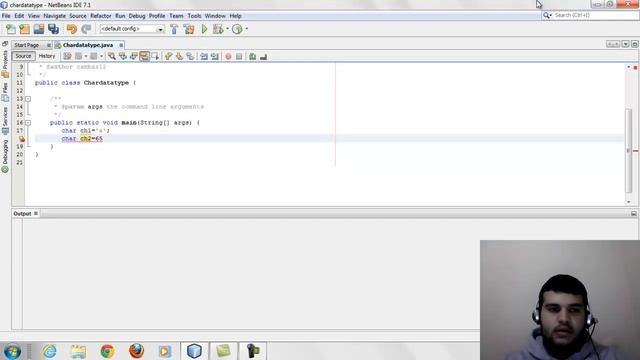Build the project with the hammer icon
This screenshot has width=640, height=360.
pyautogui.click(x=174, y=29)
